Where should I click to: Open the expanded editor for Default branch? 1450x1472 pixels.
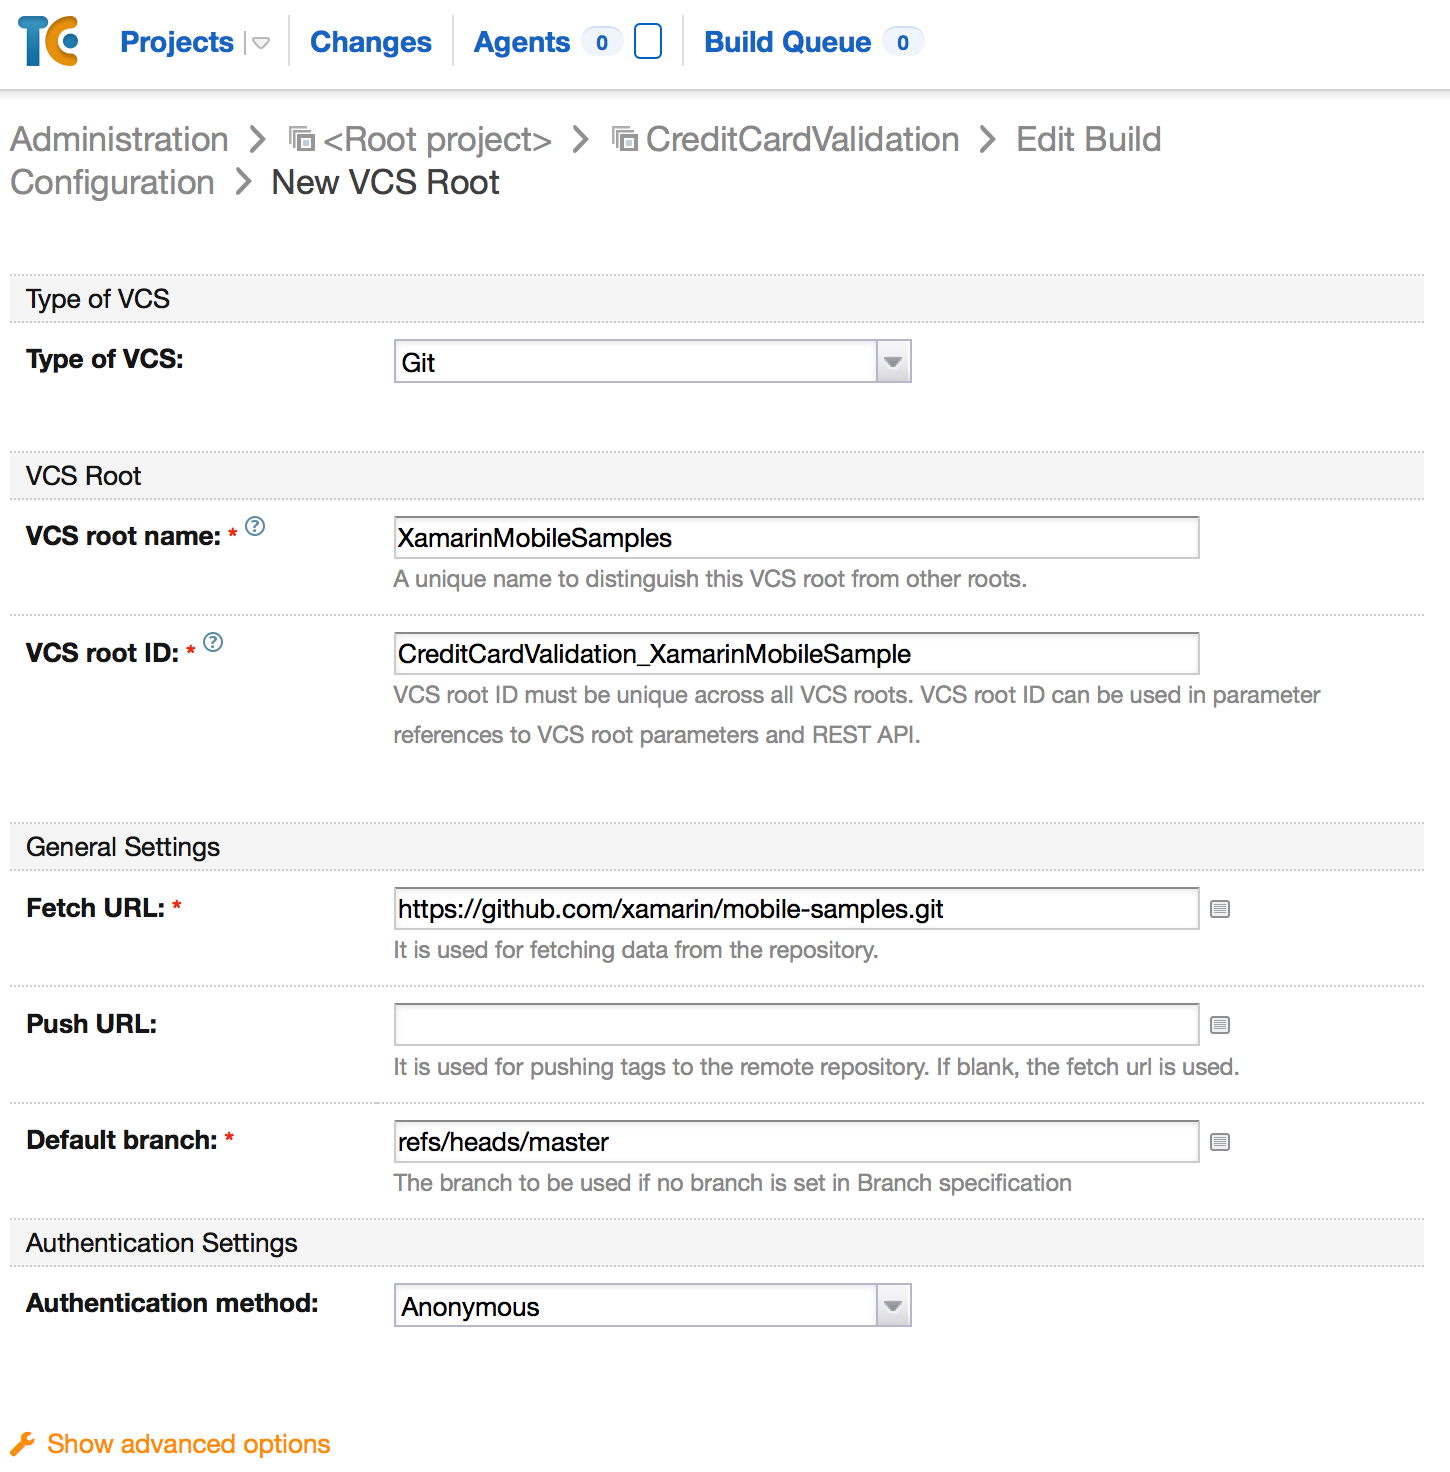[1219, 1141]
